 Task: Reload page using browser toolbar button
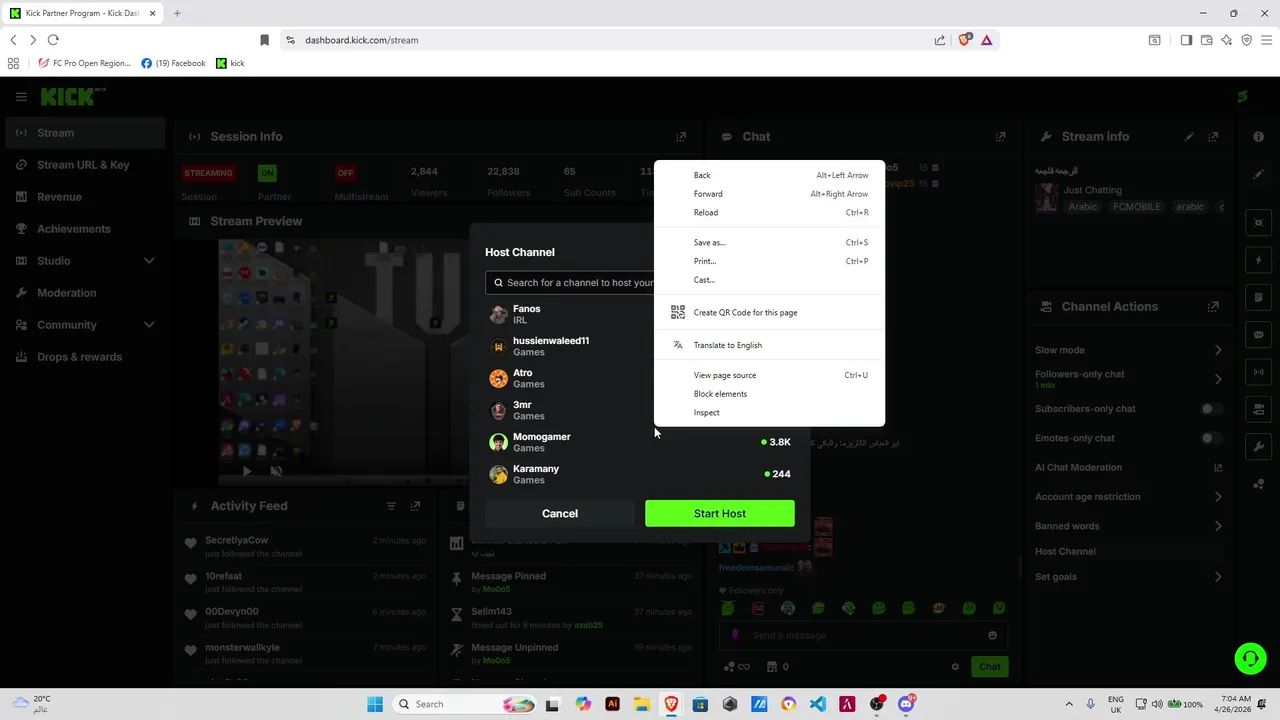pyautogui.click(x=53, y=40)
